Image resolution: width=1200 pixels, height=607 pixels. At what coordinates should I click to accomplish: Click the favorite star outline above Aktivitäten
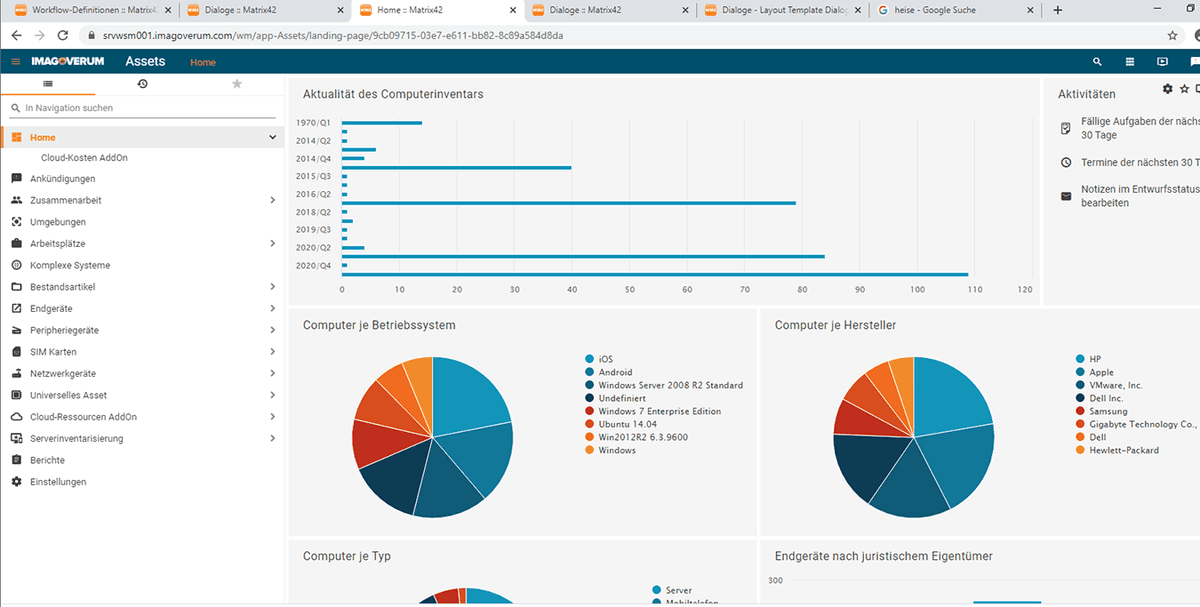click(x=1184, y=89)
